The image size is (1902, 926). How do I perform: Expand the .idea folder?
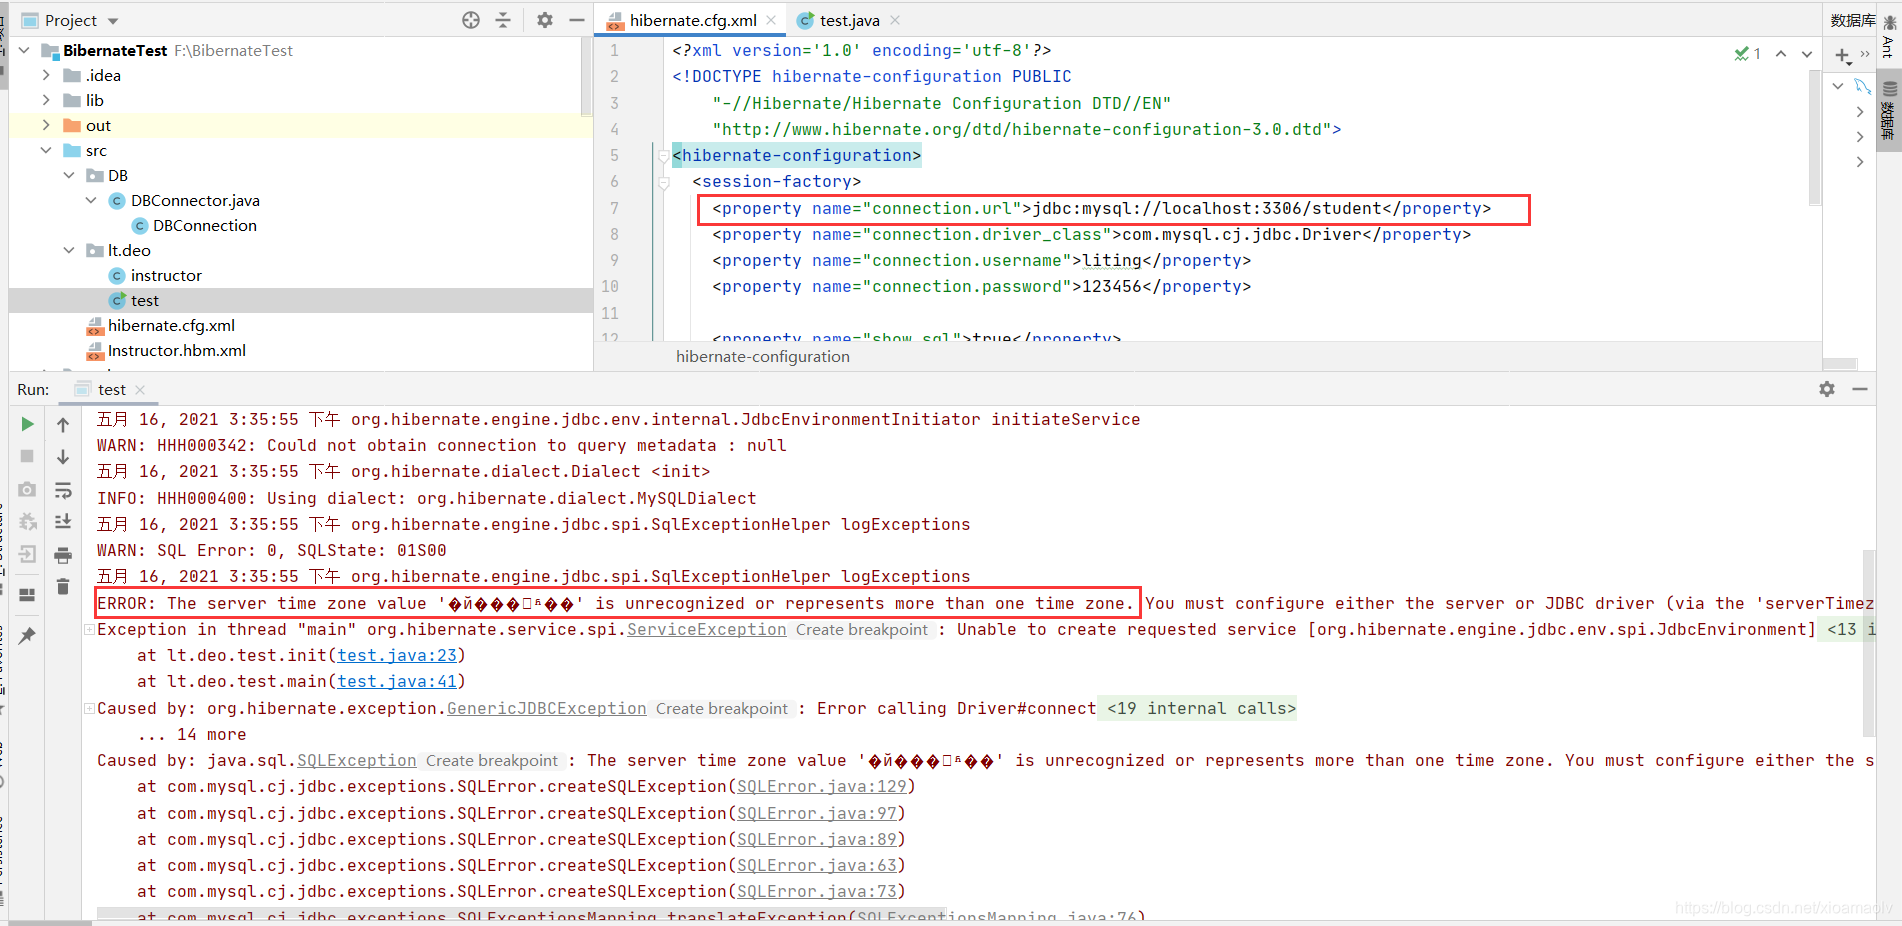46,75
